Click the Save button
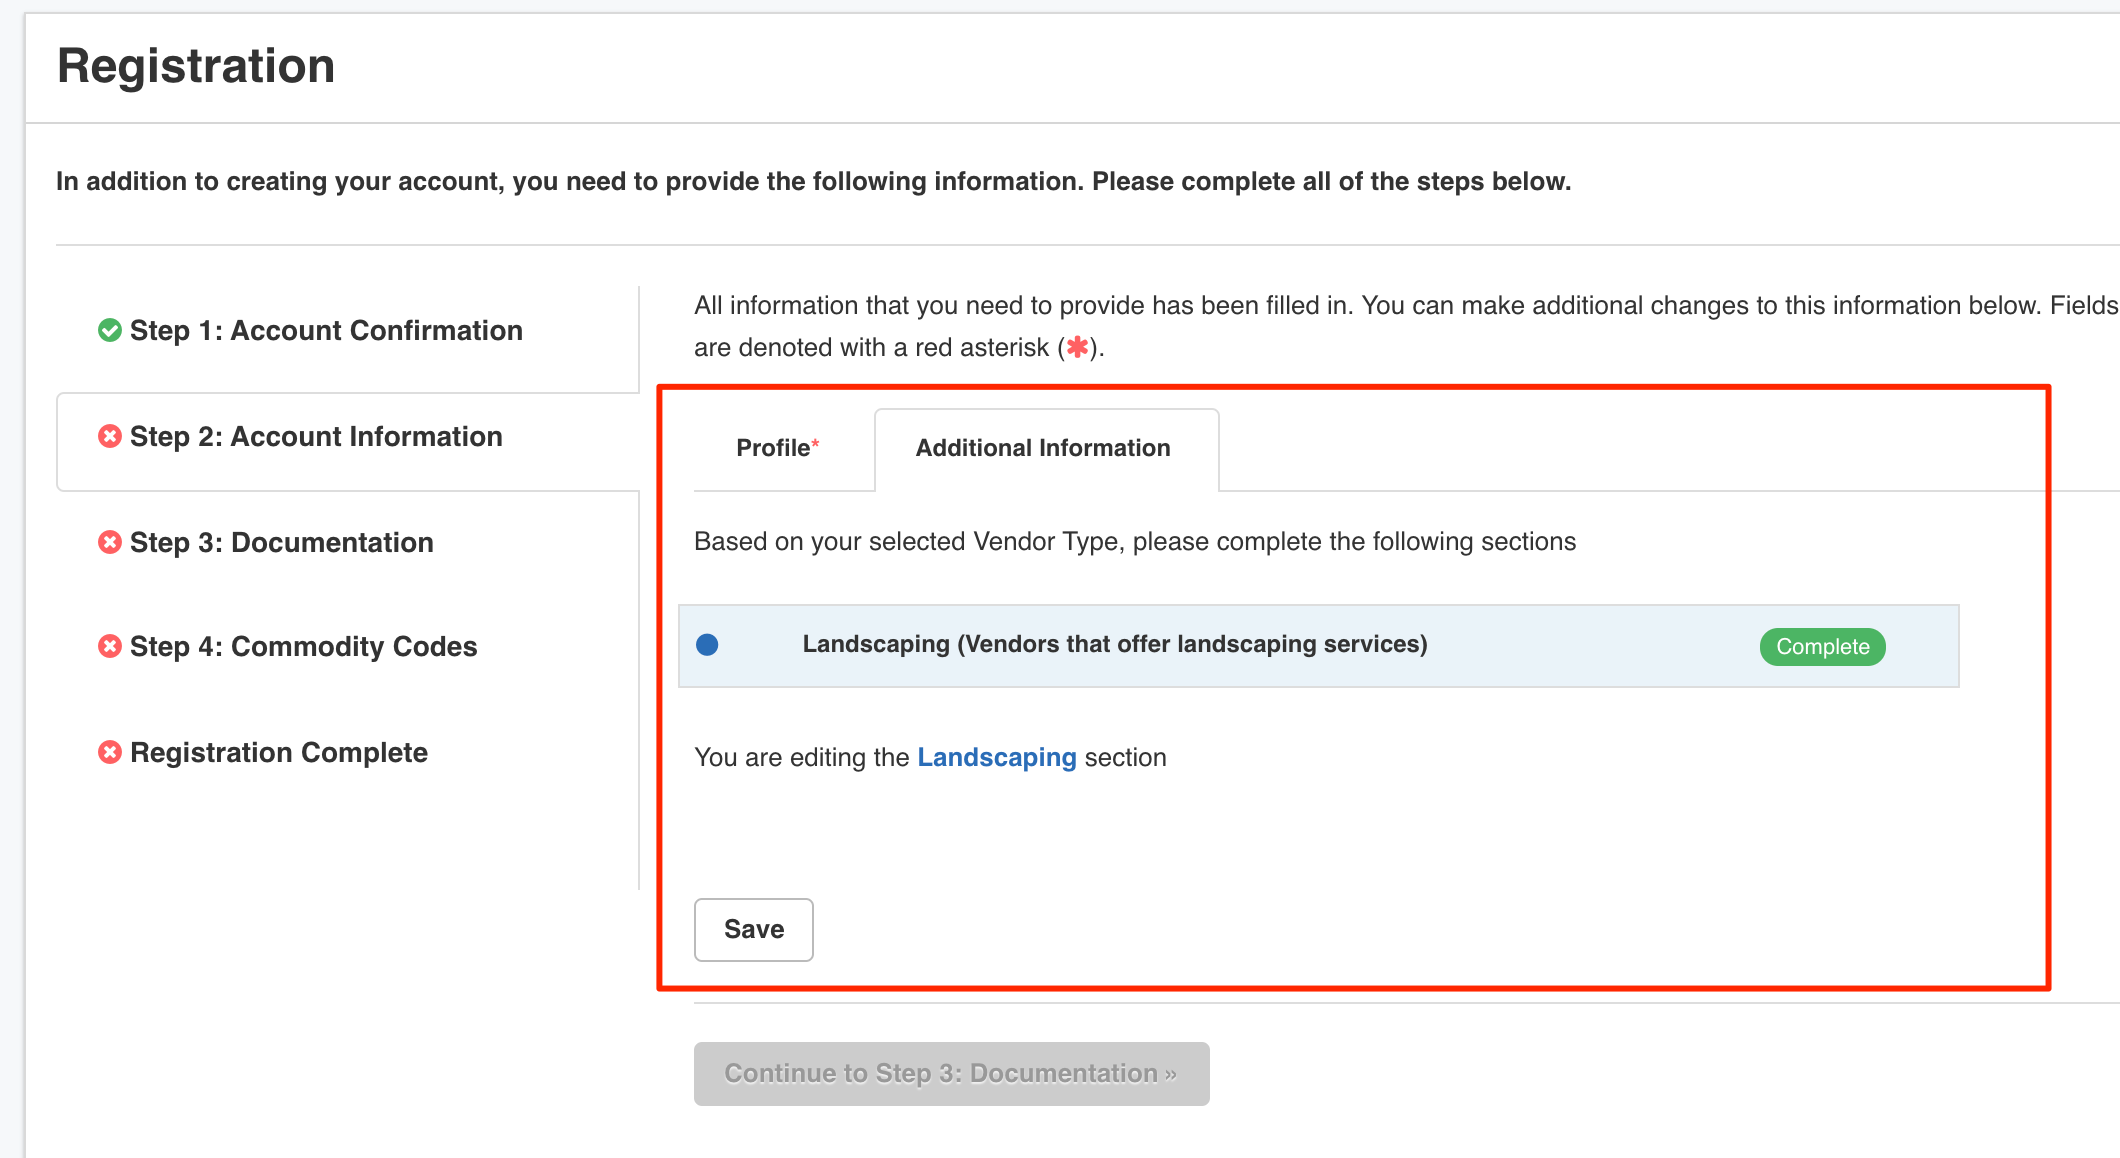This screenshot has height=1158, width=2120. (754, 929)
